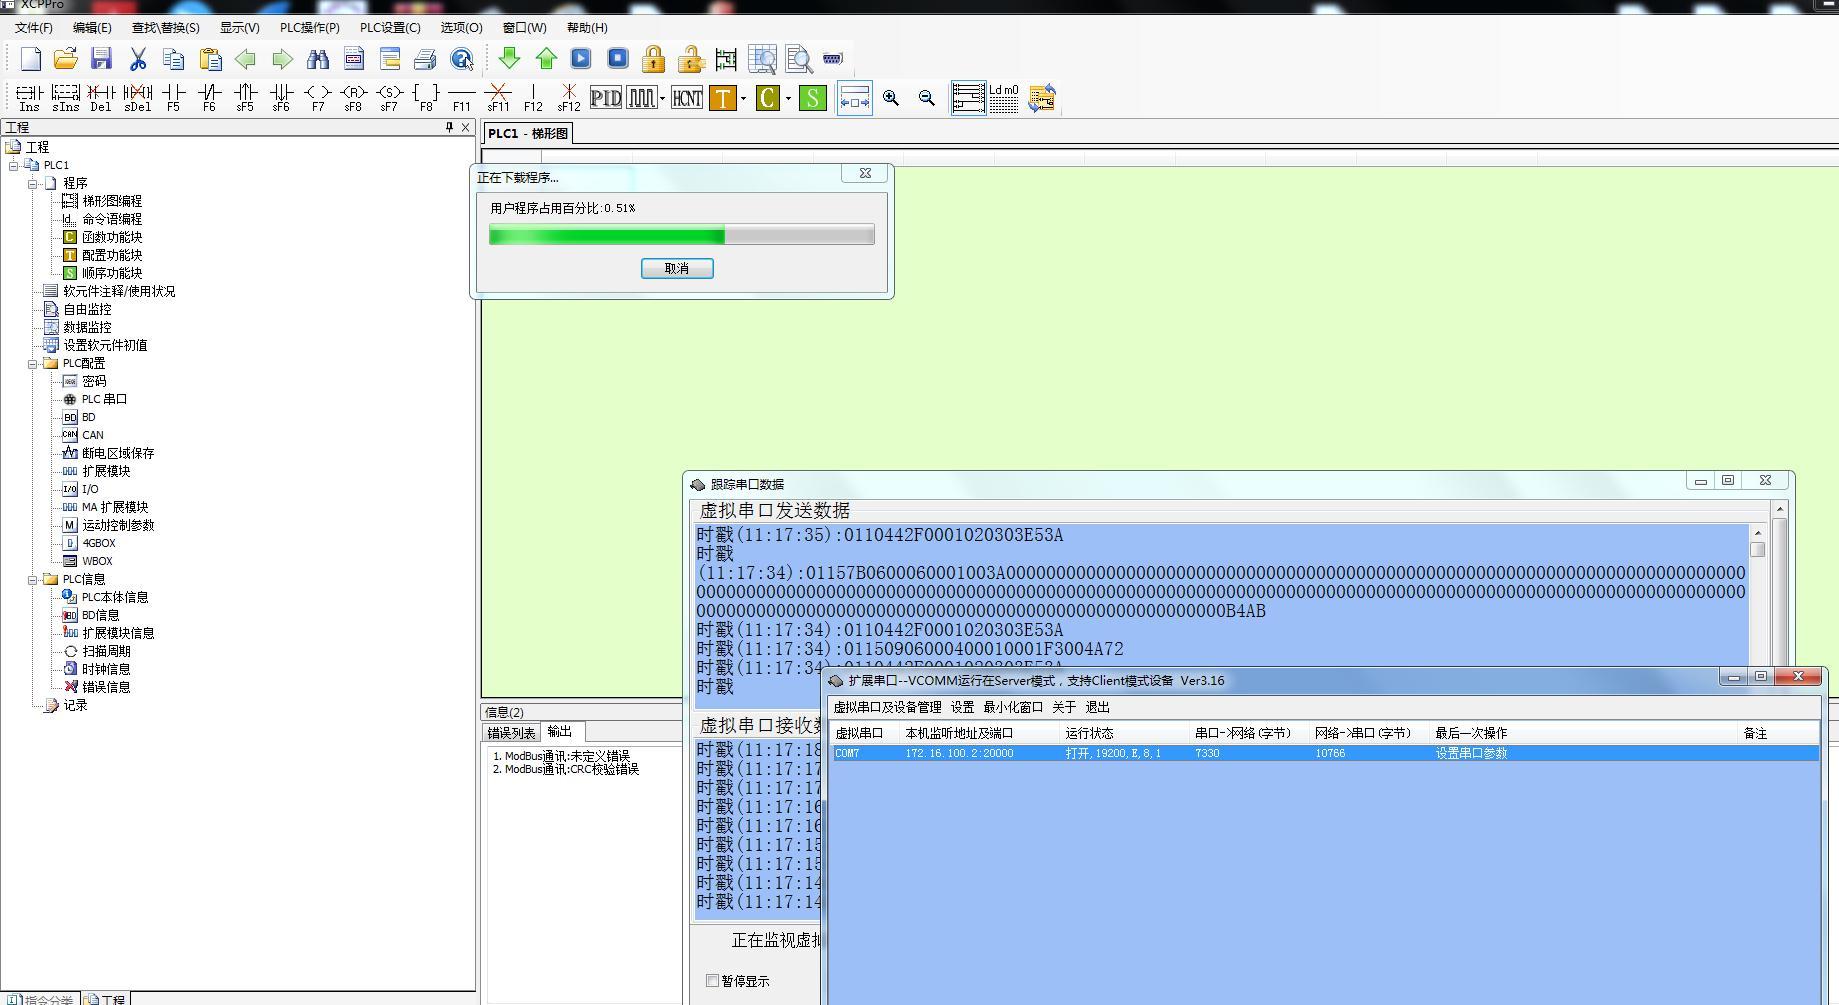Open PLC 串口 settings in tree
This screenshot has width=1839, height=1005.
click(104, 400)
